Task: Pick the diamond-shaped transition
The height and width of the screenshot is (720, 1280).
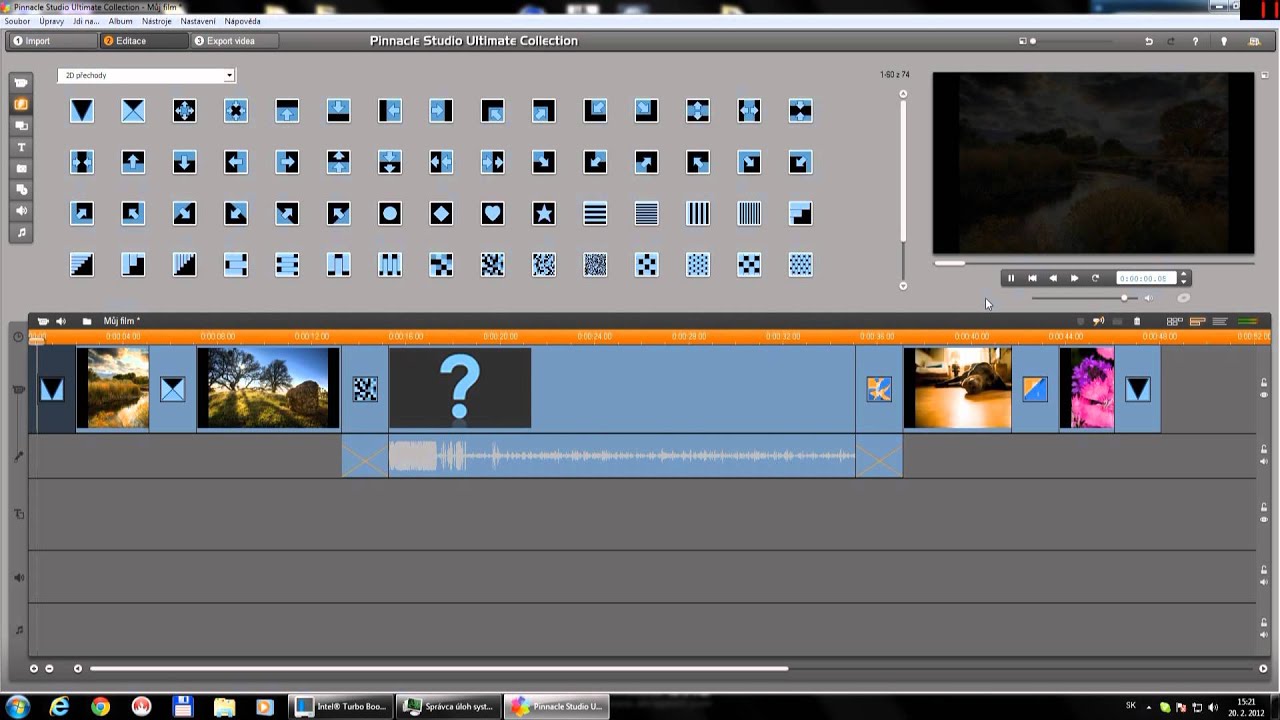Action: (441, 213)
